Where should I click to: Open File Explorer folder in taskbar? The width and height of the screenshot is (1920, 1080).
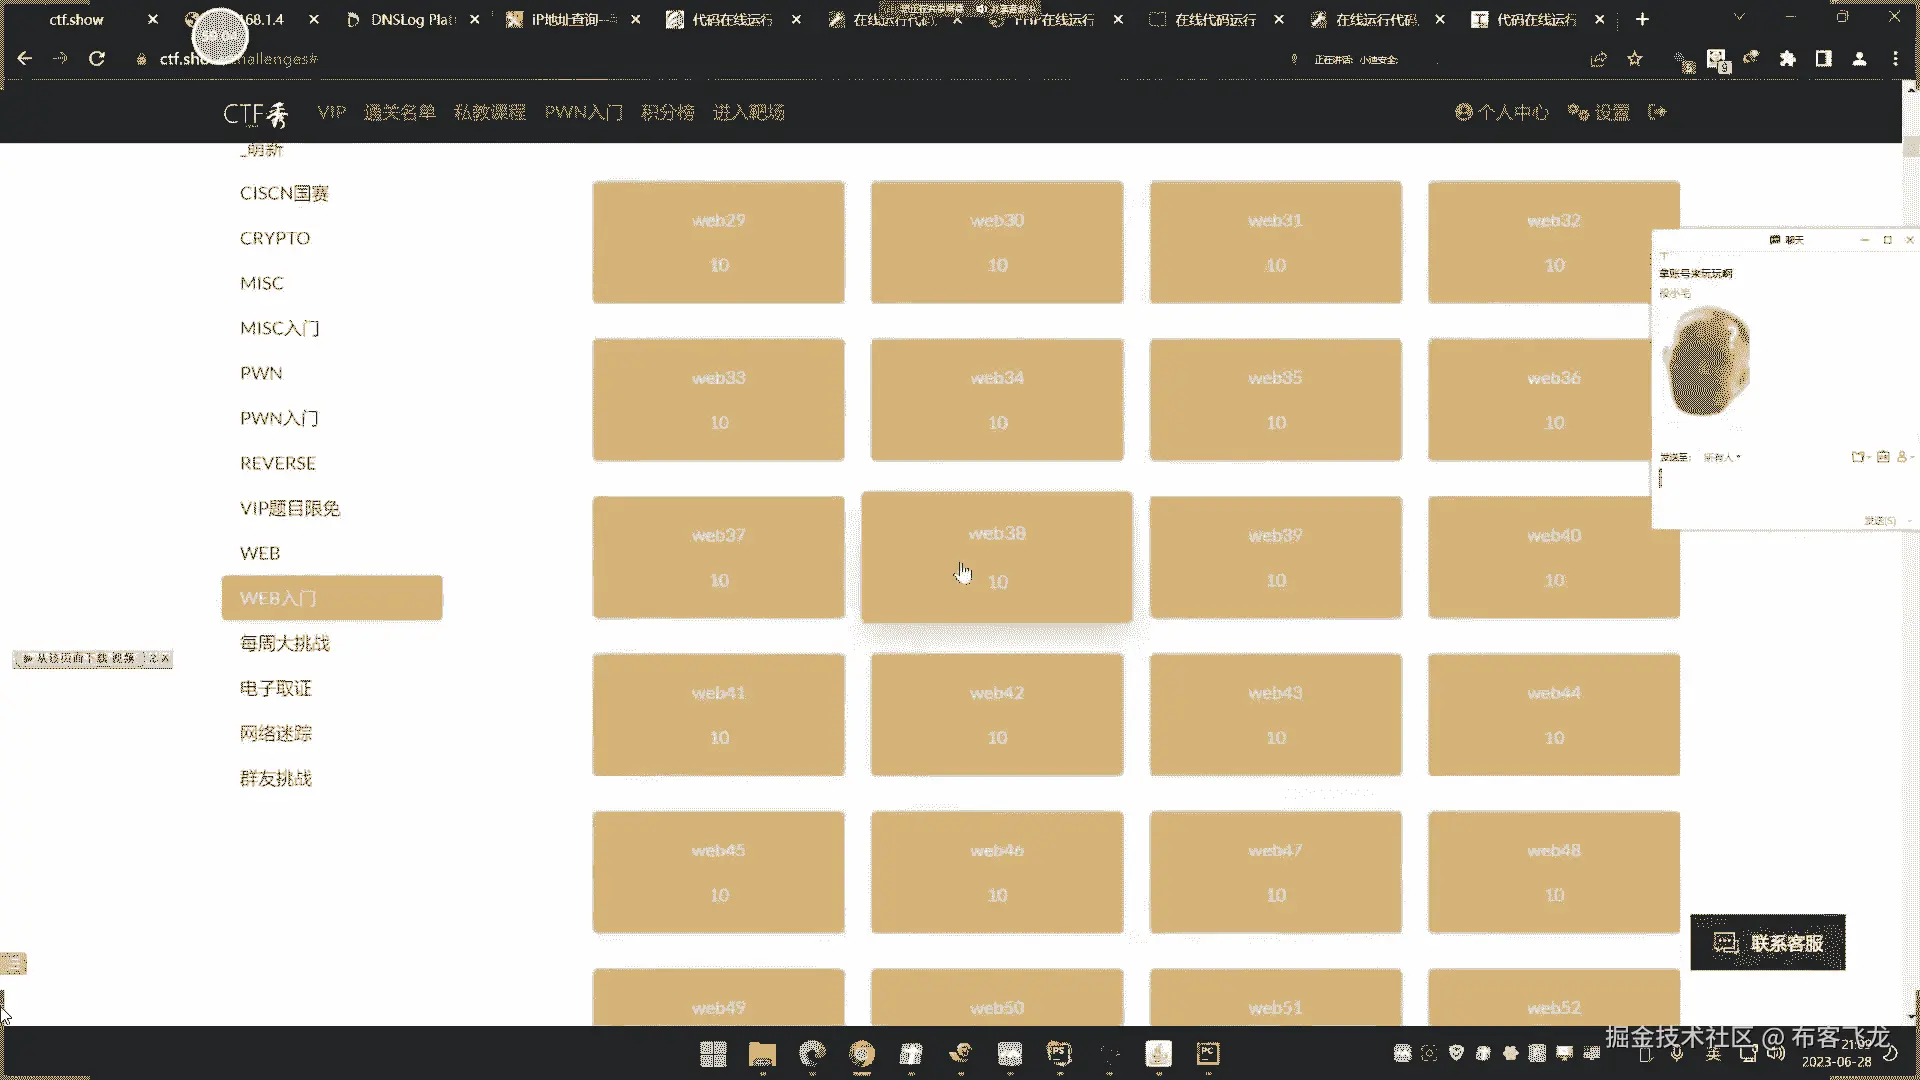point(762,1053)
